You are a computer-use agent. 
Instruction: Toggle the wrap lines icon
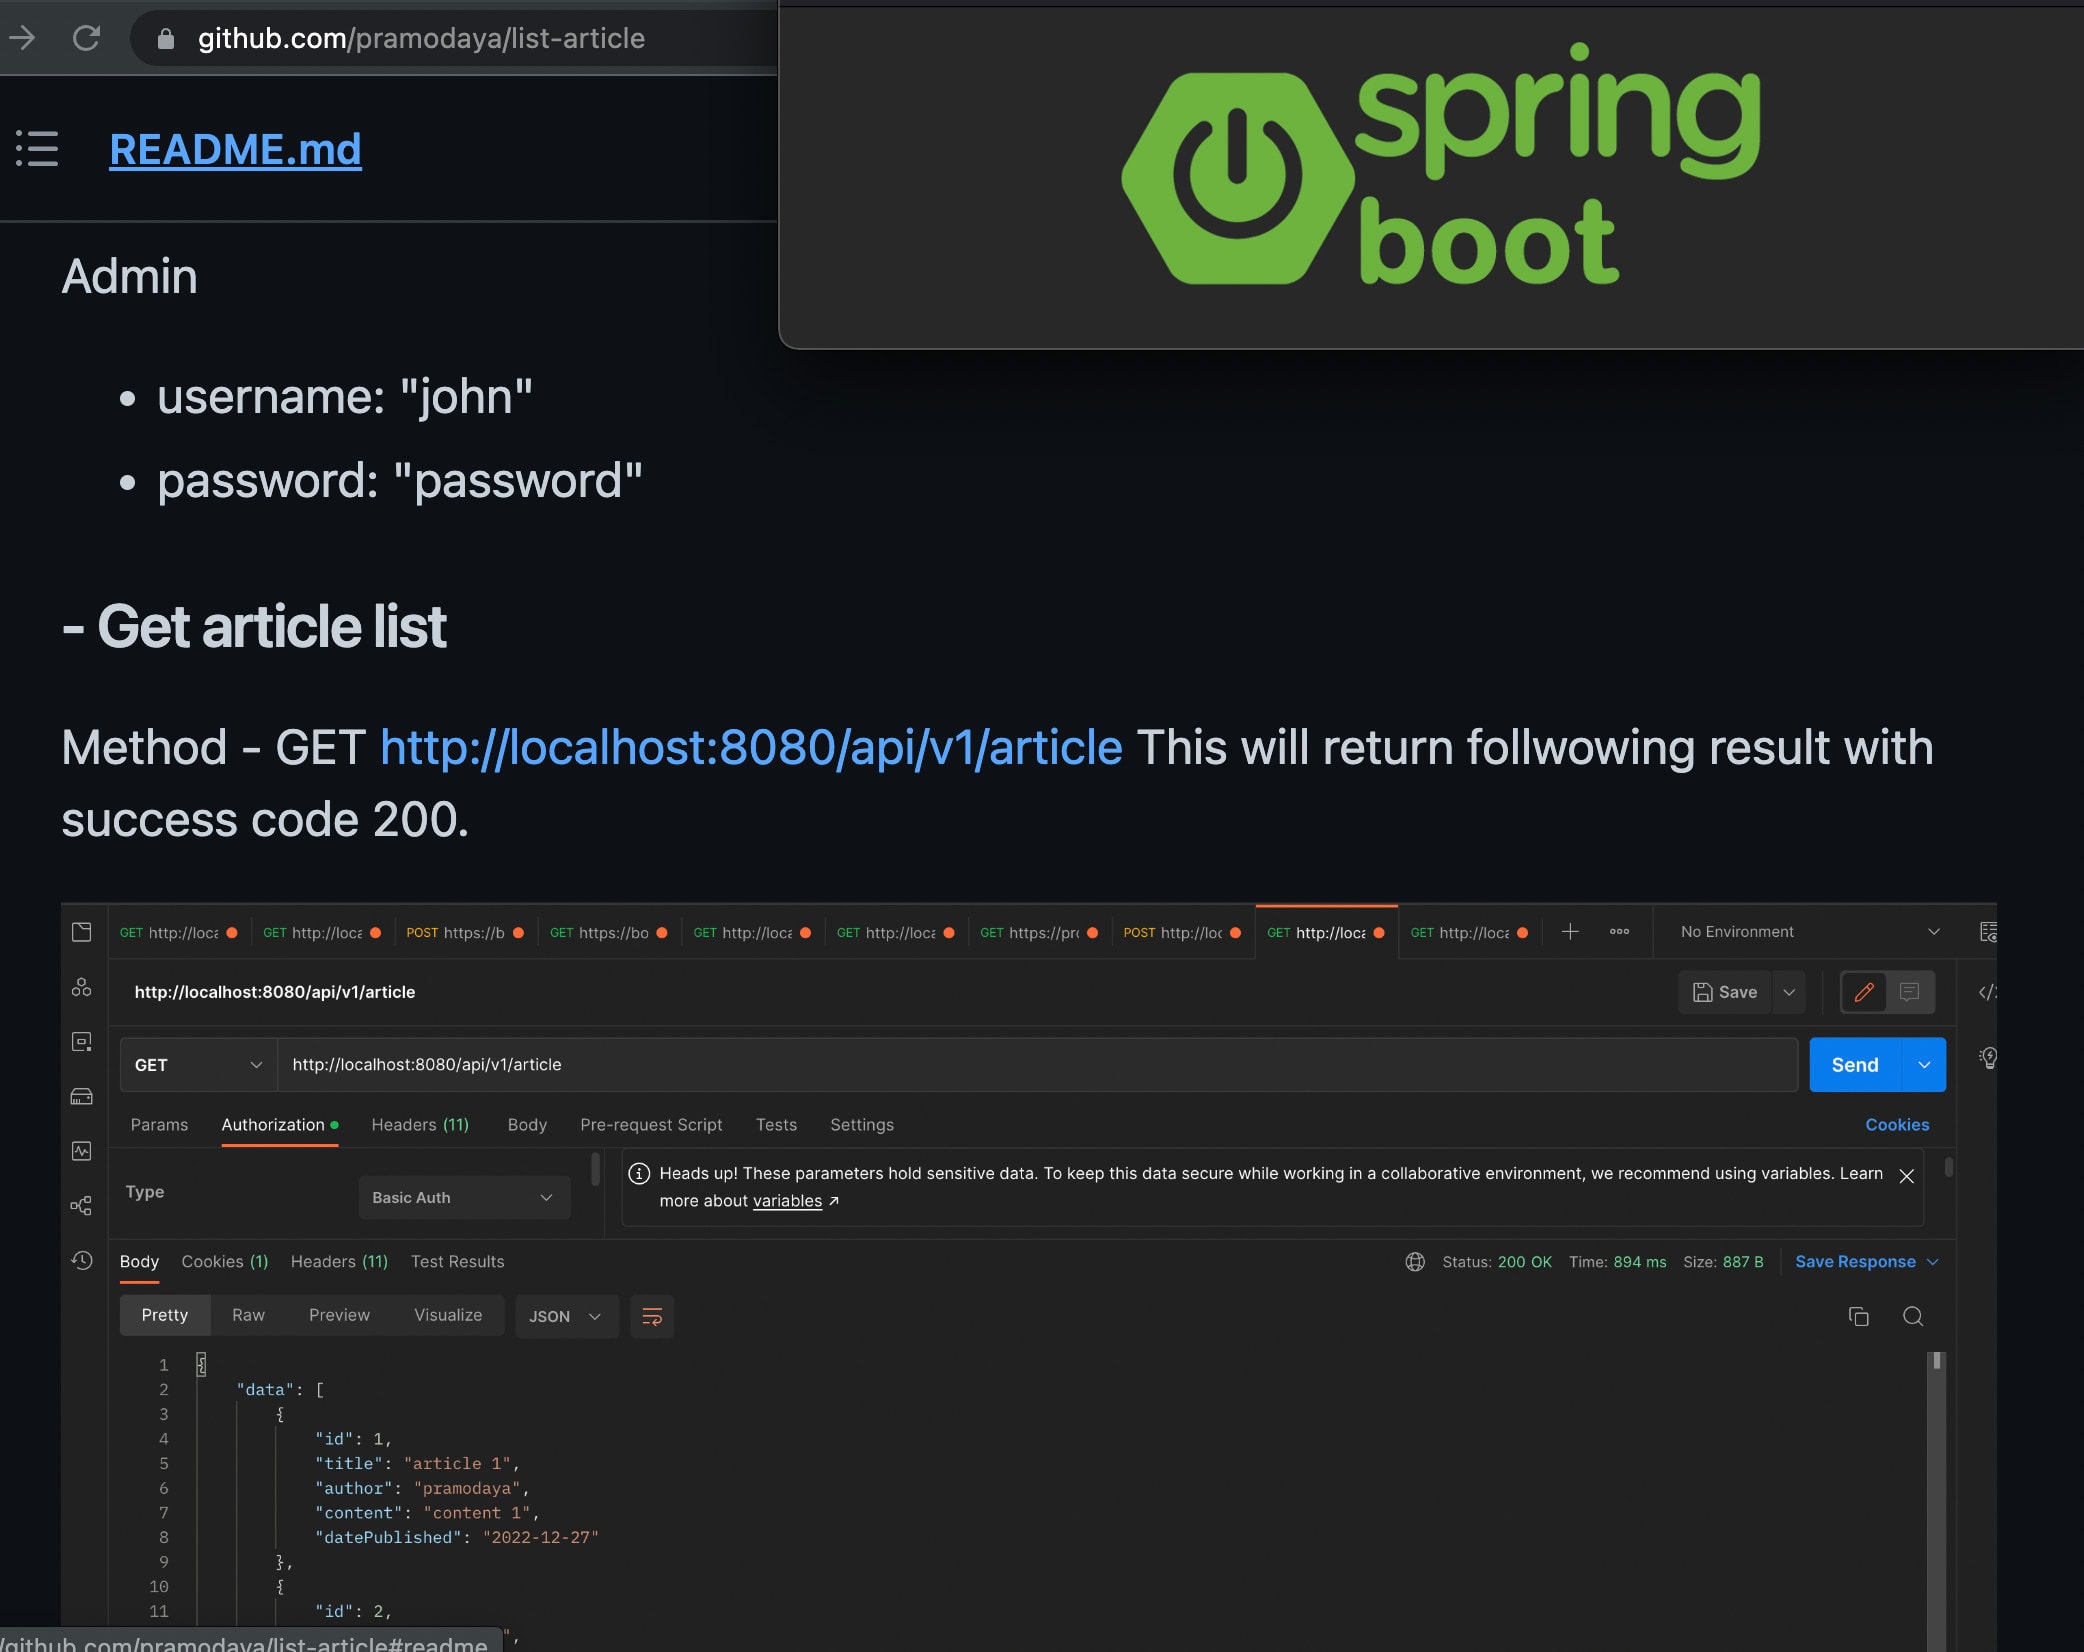(652, 1316)
